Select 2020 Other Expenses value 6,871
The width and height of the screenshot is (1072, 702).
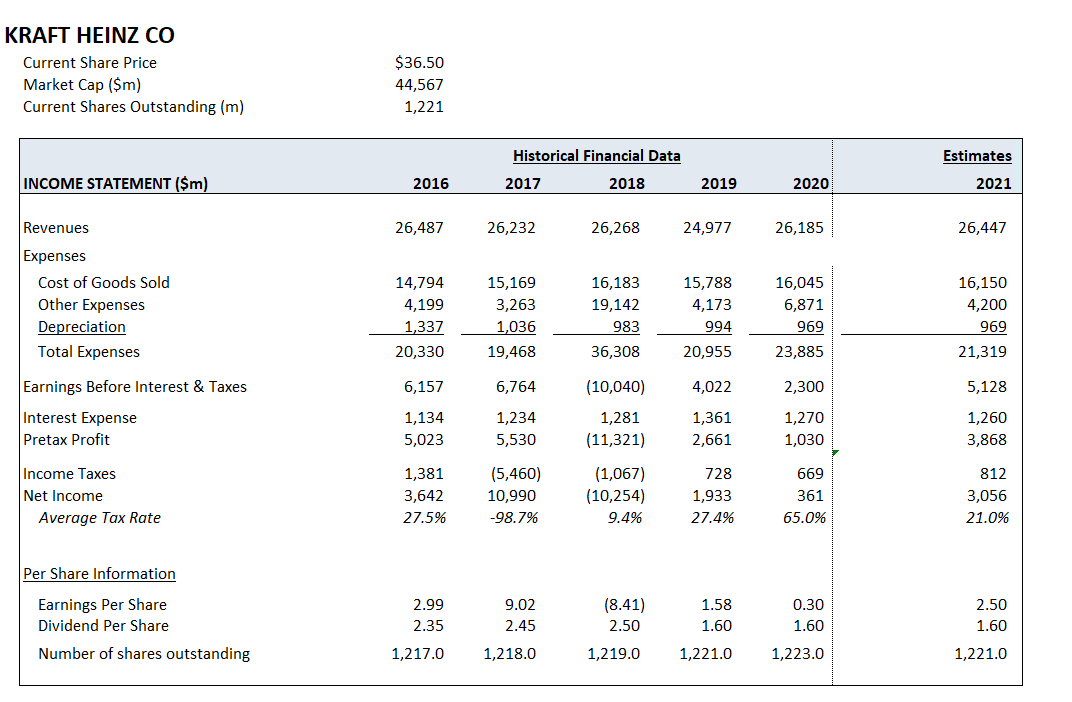pyautogui.click(x=803, y=305)
